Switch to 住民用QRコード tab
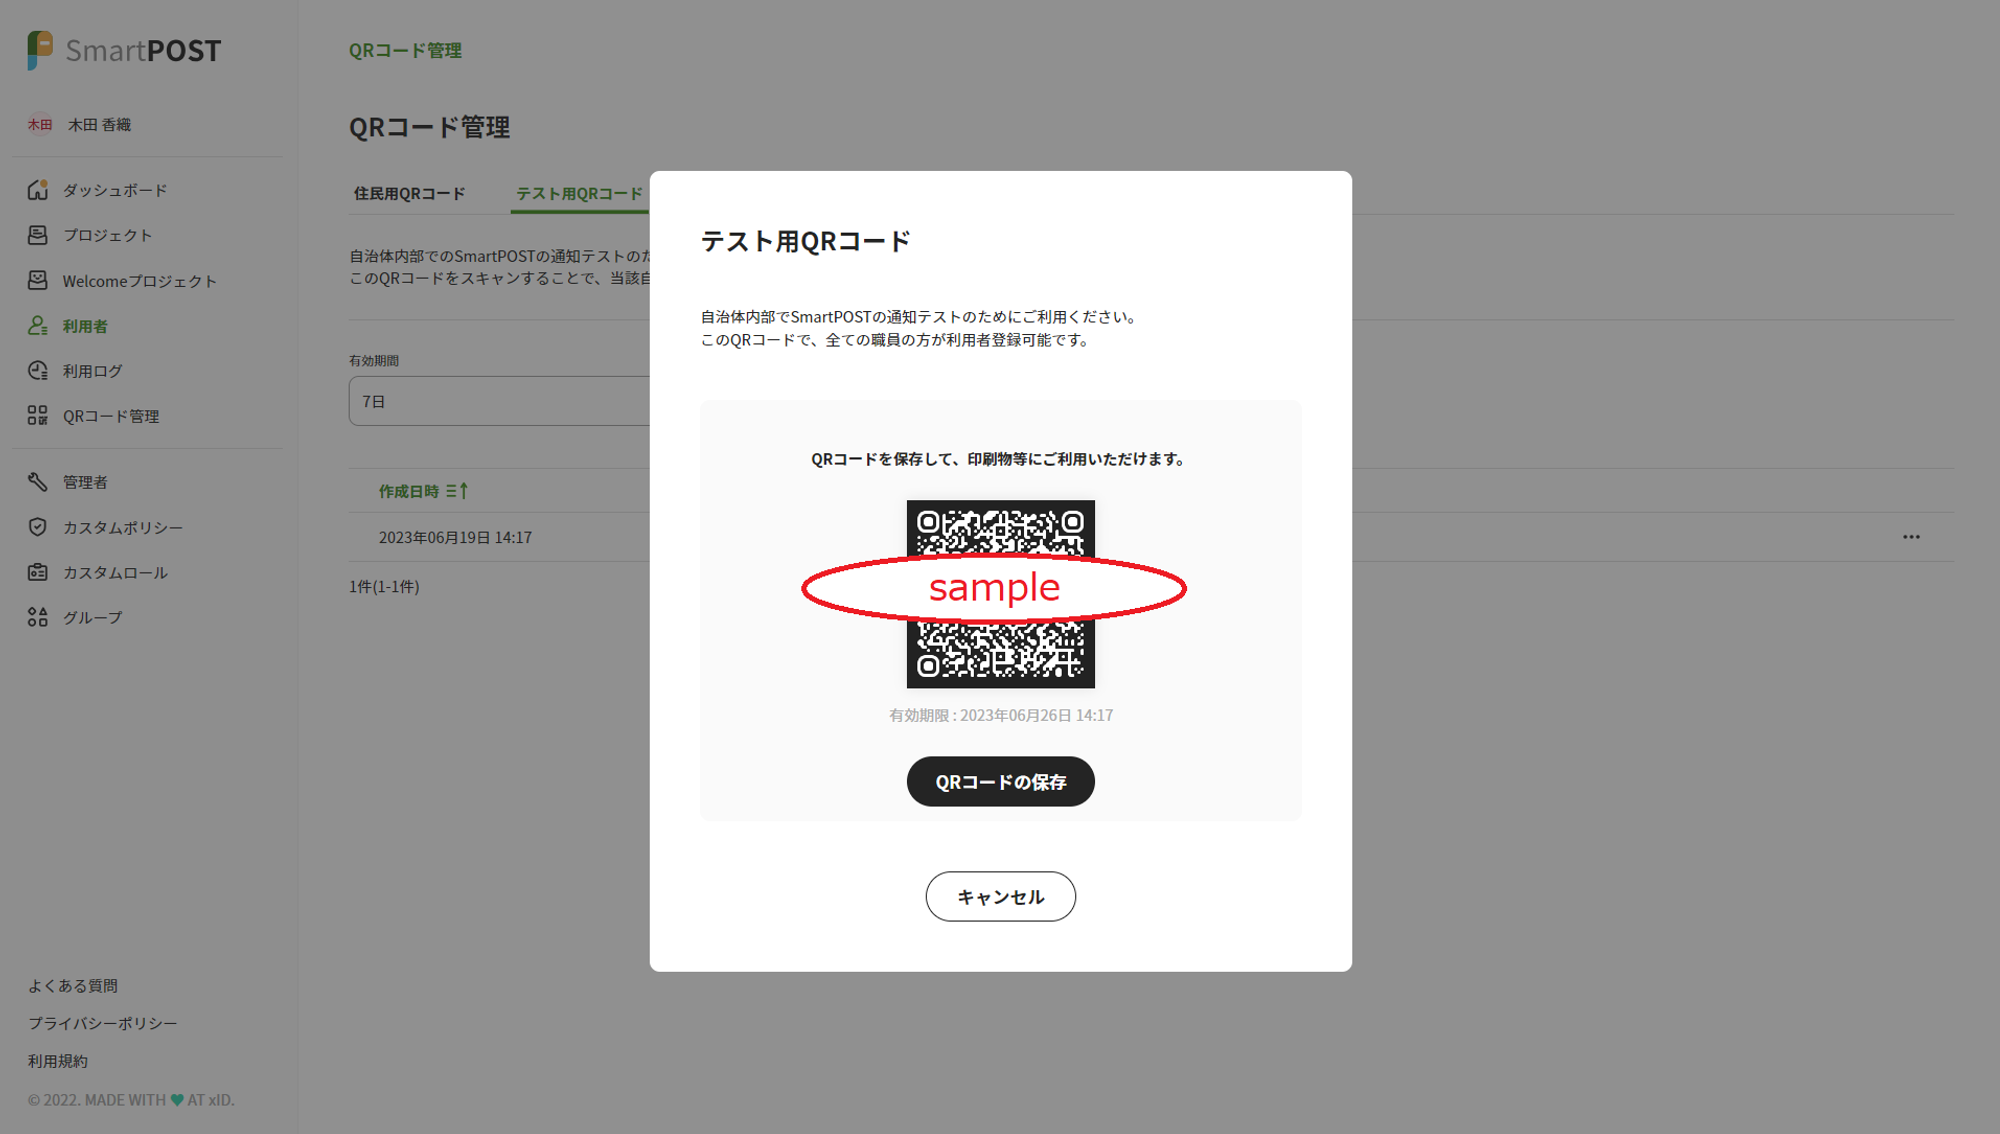 tap(409, 194)
